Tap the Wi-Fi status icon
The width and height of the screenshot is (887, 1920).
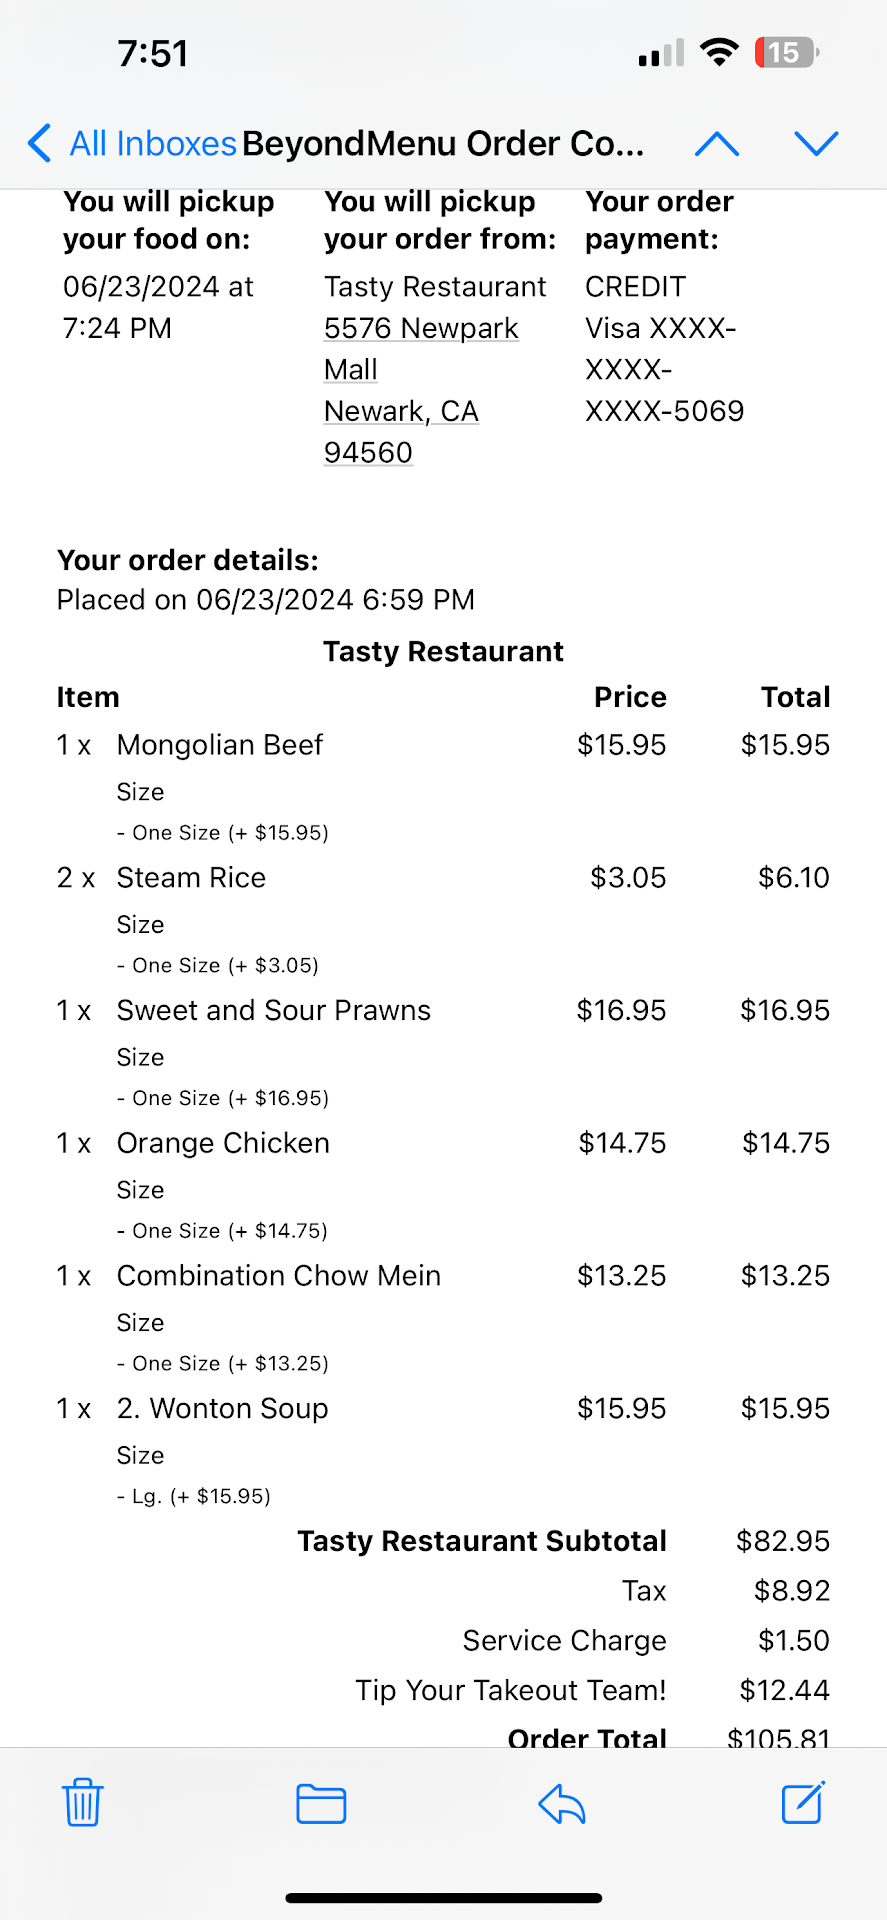point(718,52)
